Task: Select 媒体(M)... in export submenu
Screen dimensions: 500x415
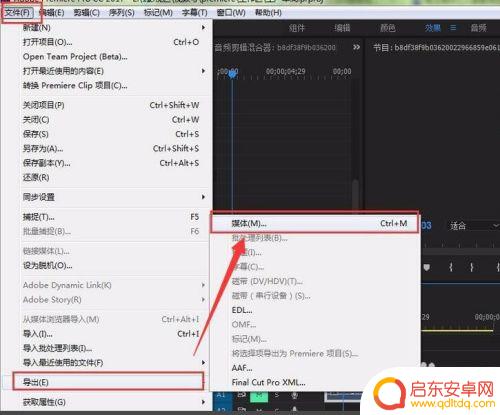Action: [x=315, y=223]
